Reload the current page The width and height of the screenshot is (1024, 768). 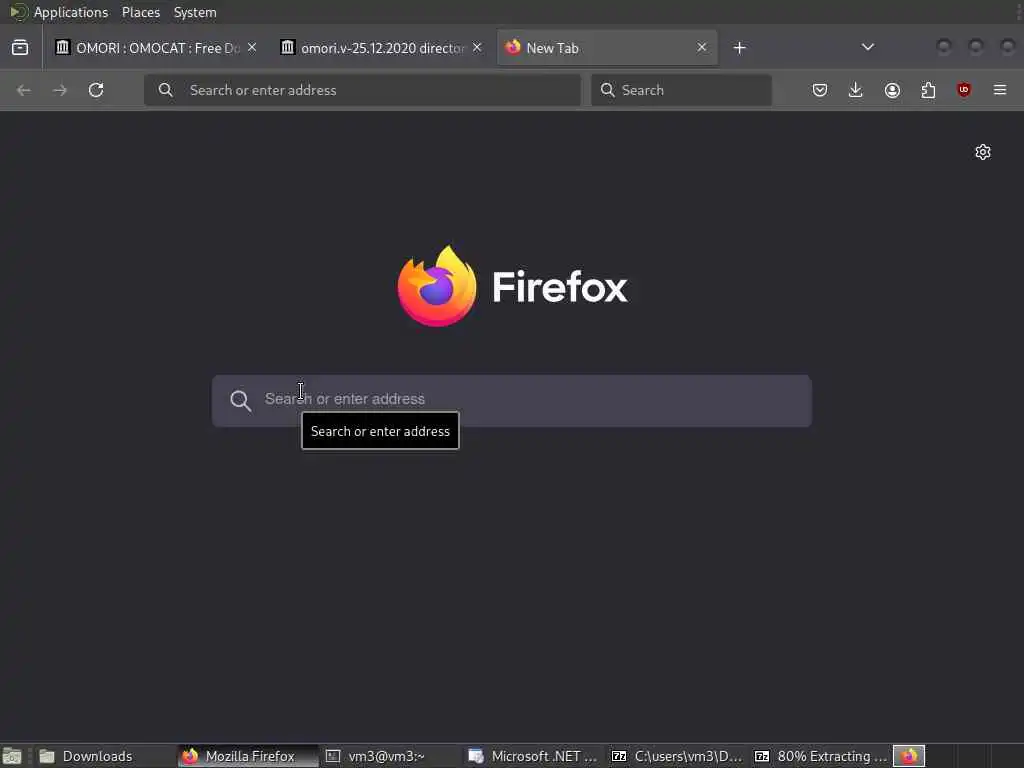(x=96, y=90)
